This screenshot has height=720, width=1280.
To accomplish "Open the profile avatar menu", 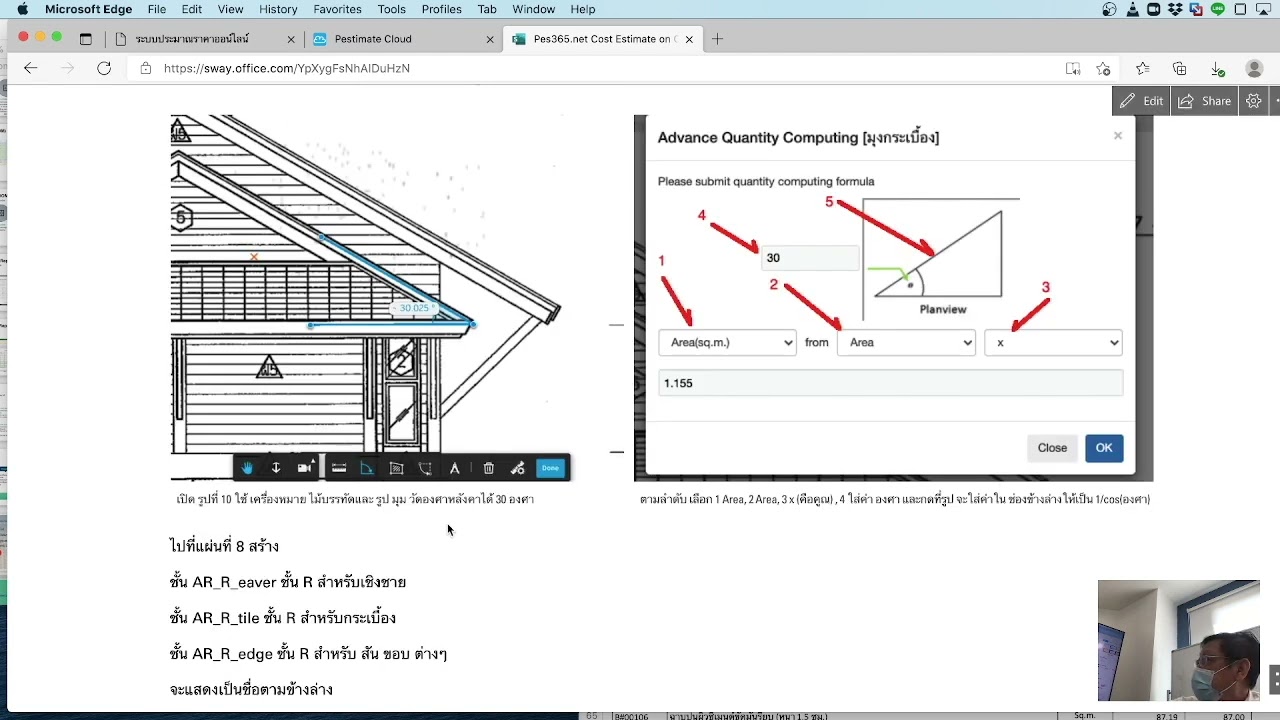I will click(1254, 68).
